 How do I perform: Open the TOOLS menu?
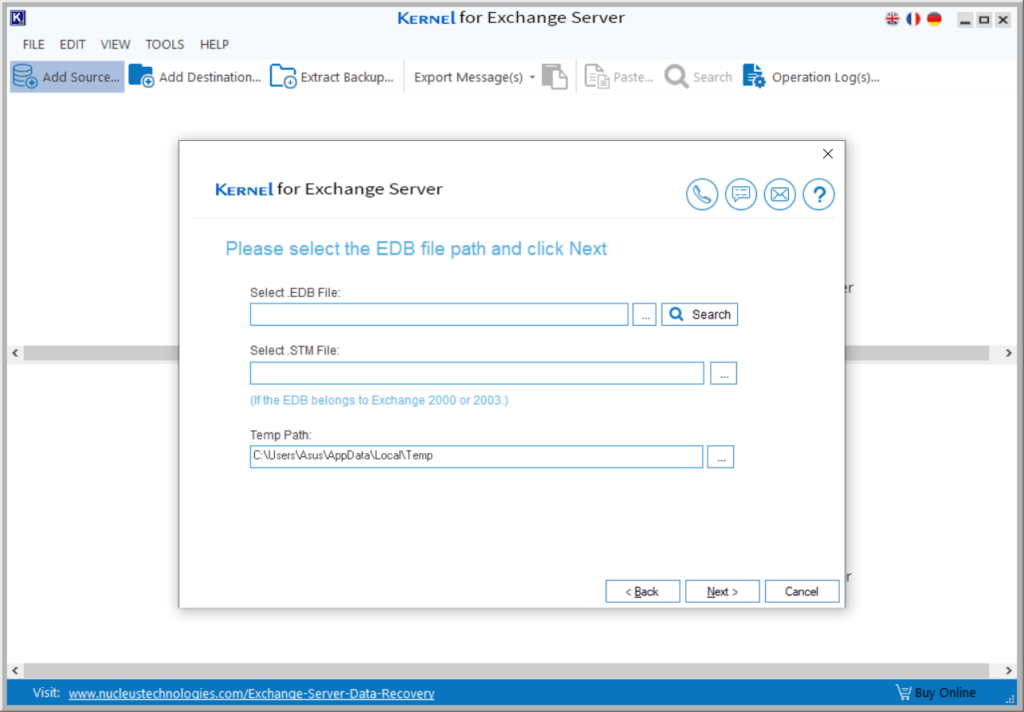pos(164,44)
